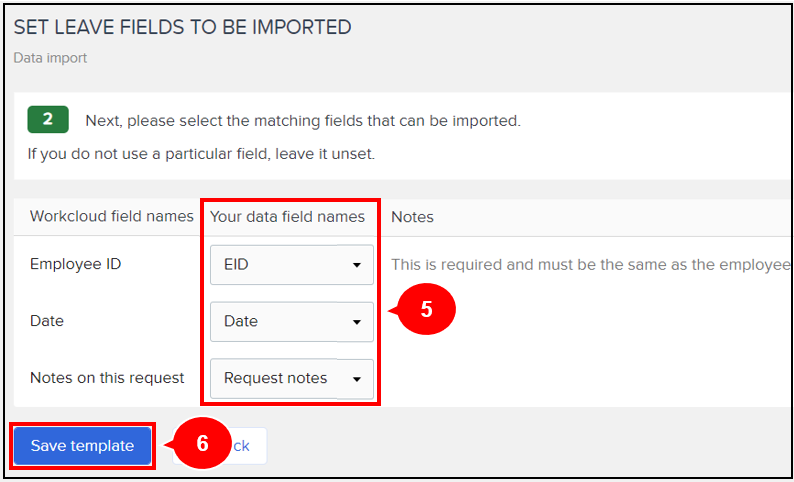
Task: Click the arrow on the EID dropdown
Action: [356, 265]
